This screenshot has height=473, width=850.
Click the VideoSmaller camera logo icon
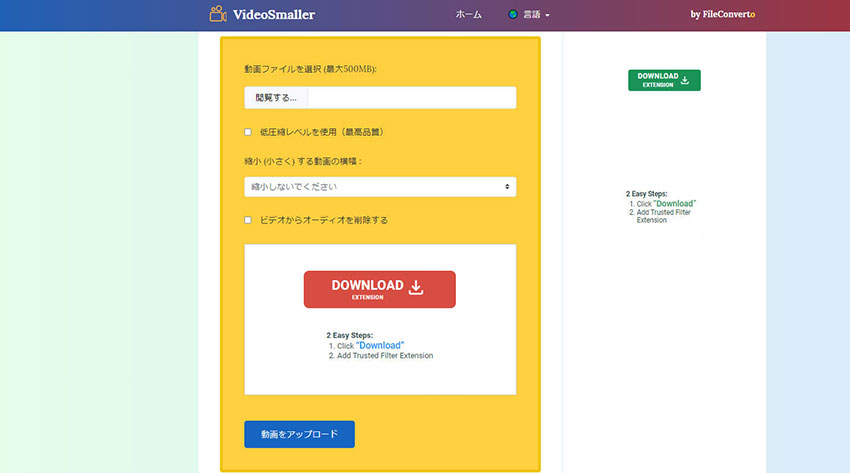218,14
